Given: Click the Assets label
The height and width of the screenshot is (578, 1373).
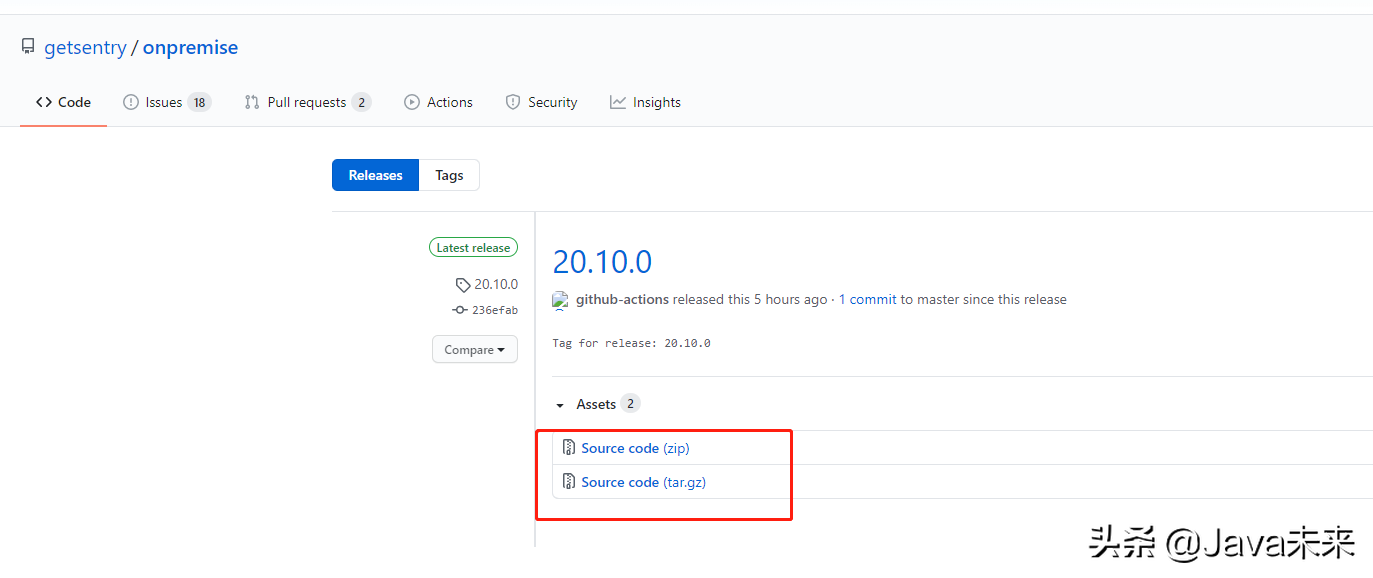Looking at the screenshot, I should coord(596,404).
